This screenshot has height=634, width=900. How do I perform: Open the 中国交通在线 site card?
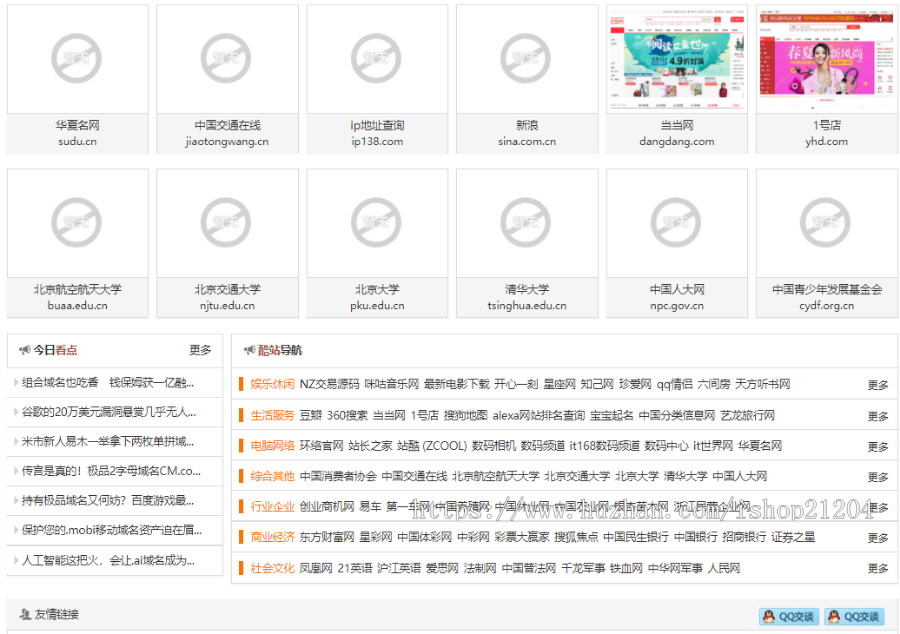click(x=227, y=79)
